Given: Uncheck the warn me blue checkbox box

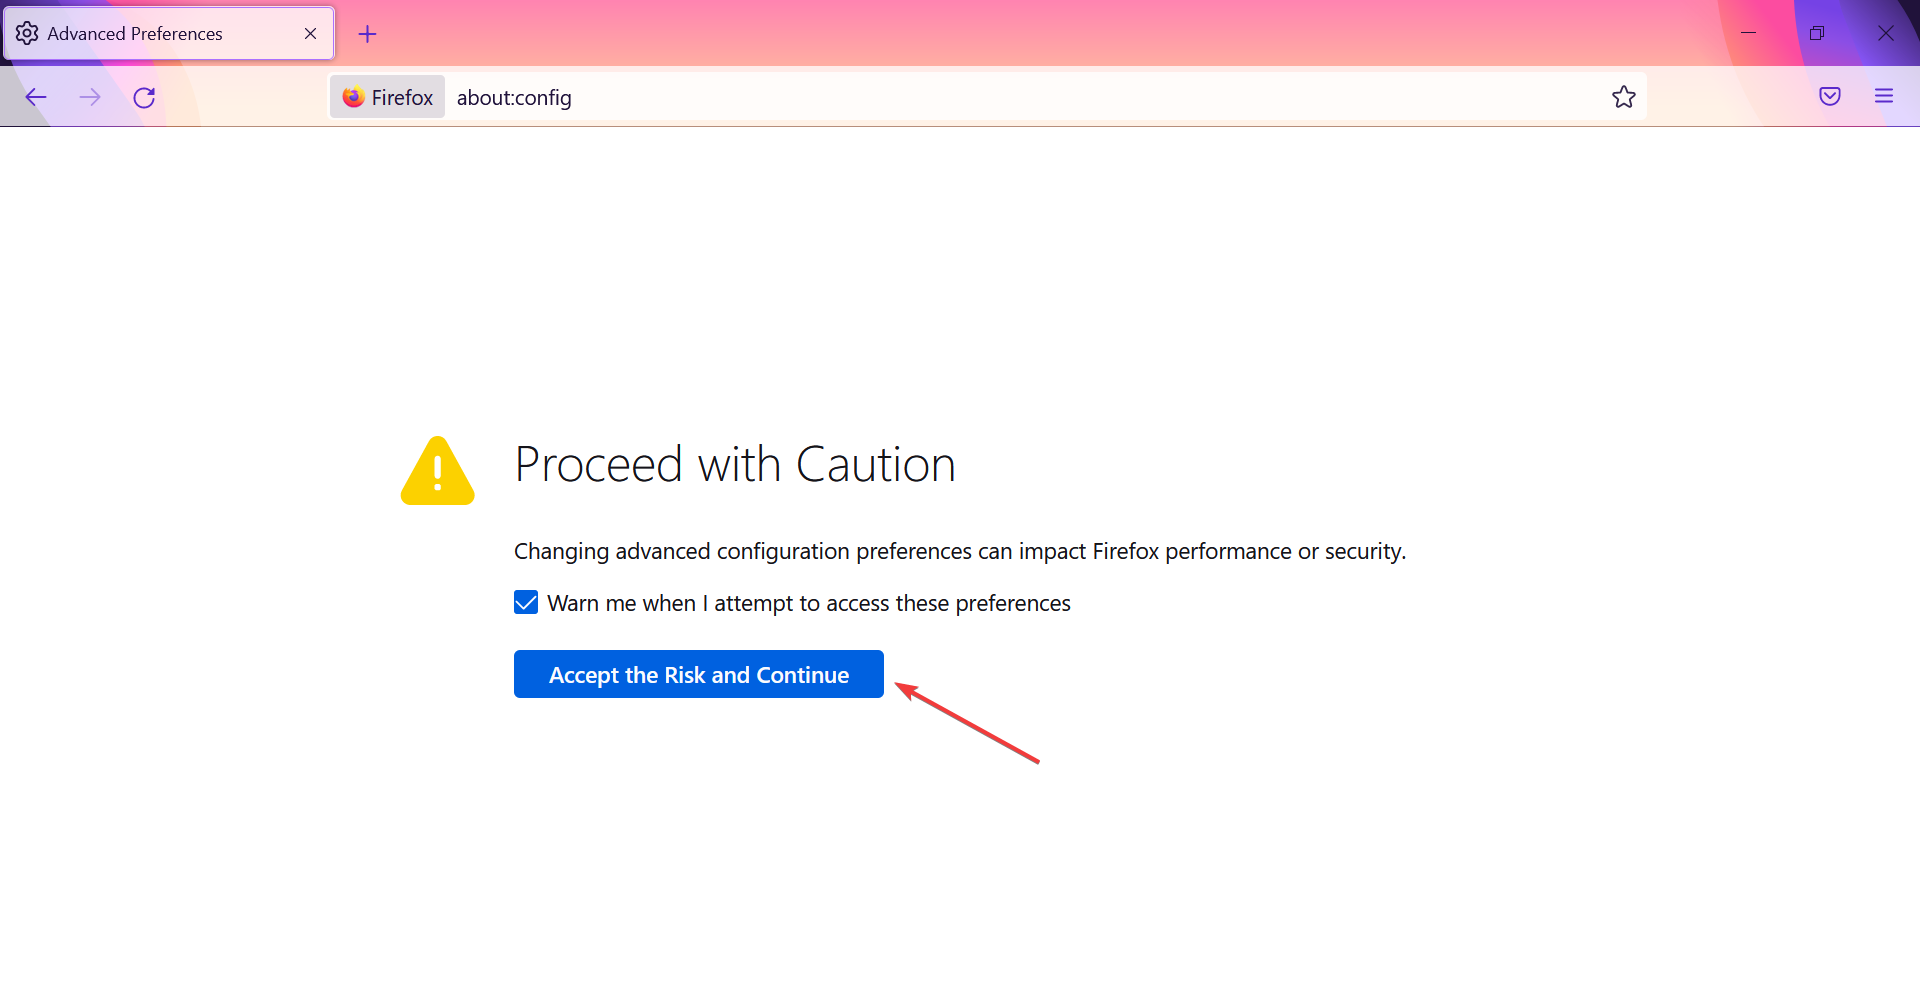Looking at the screenshot, I should [526, 602].
